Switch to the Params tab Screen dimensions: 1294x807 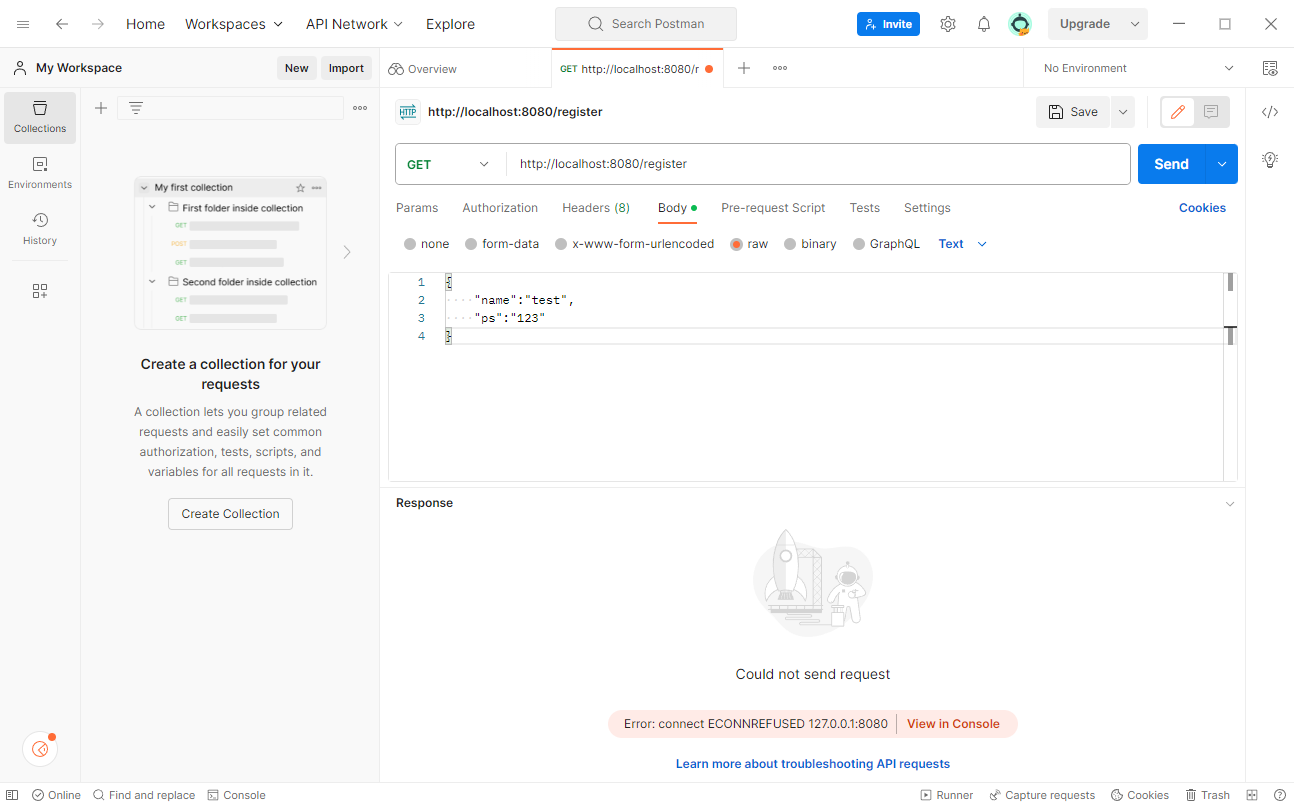tap(417, 208)
